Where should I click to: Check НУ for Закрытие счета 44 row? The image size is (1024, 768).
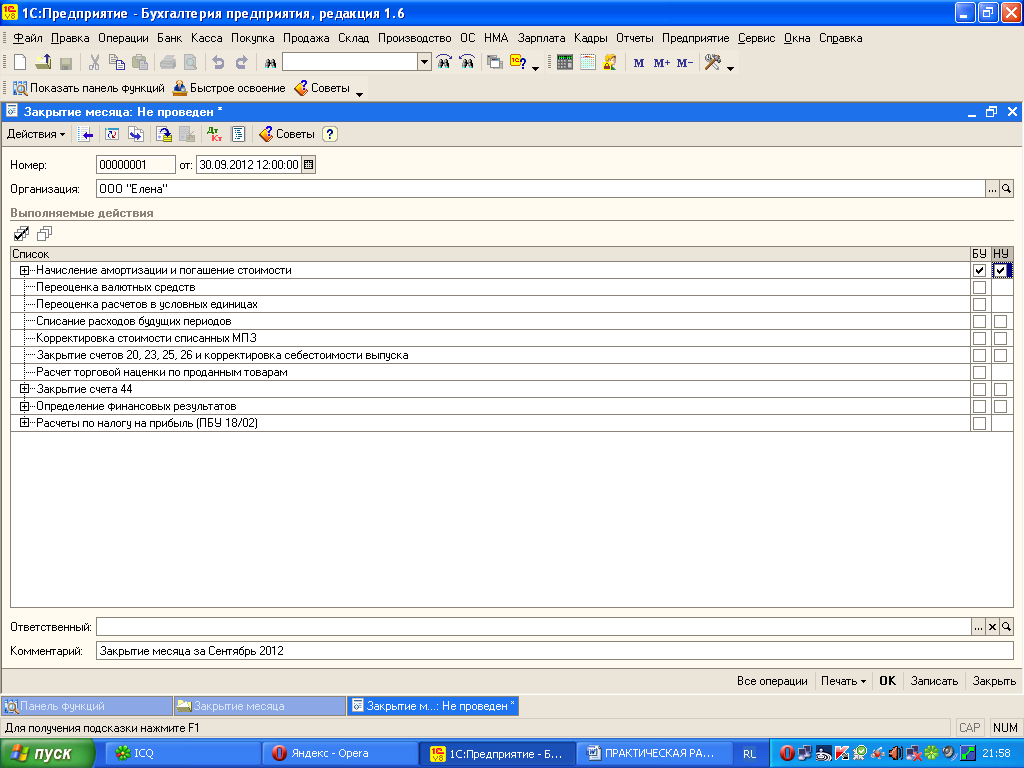point(1000,389)
